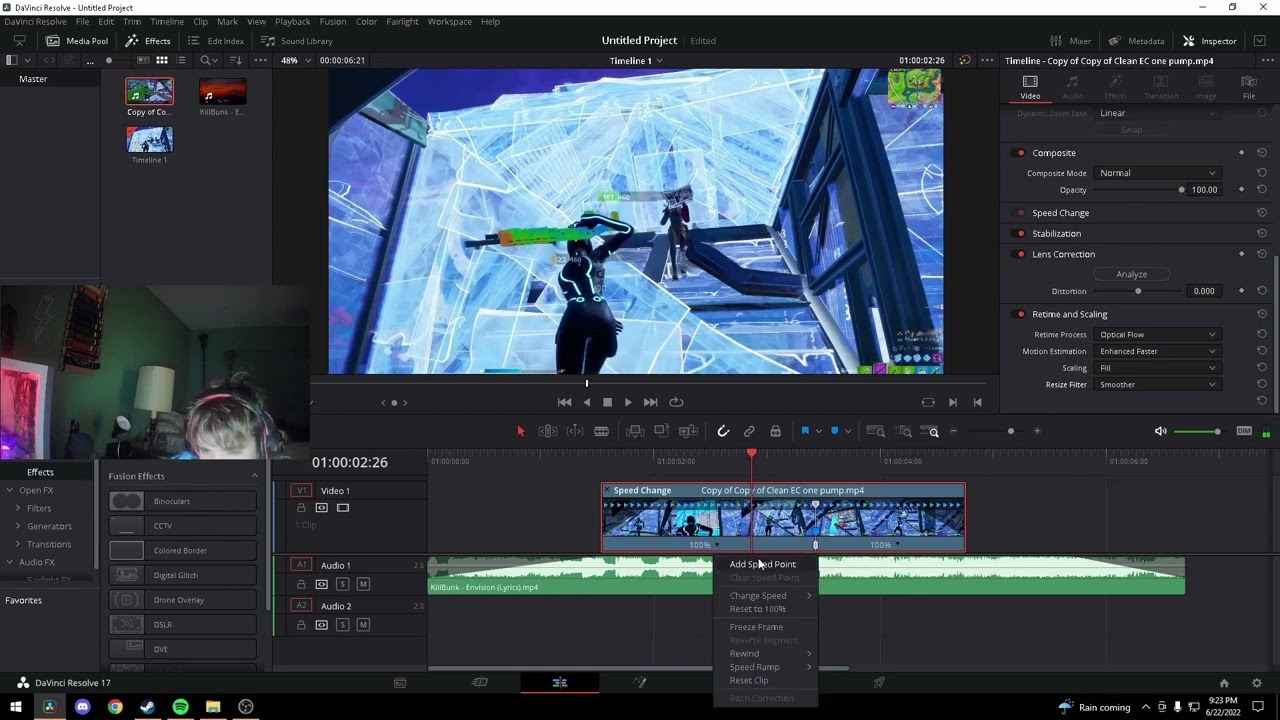This screenshot has height=720, width=1280.
Task: Click the Full Extent Zoom icon
Action: pos(875,431)
